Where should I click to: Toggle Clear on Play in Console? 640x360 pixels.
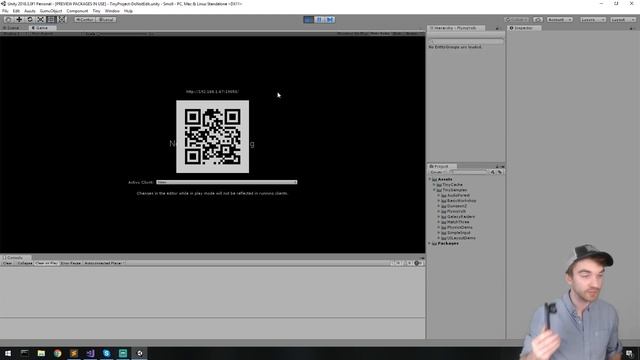(x=47, y=263)
